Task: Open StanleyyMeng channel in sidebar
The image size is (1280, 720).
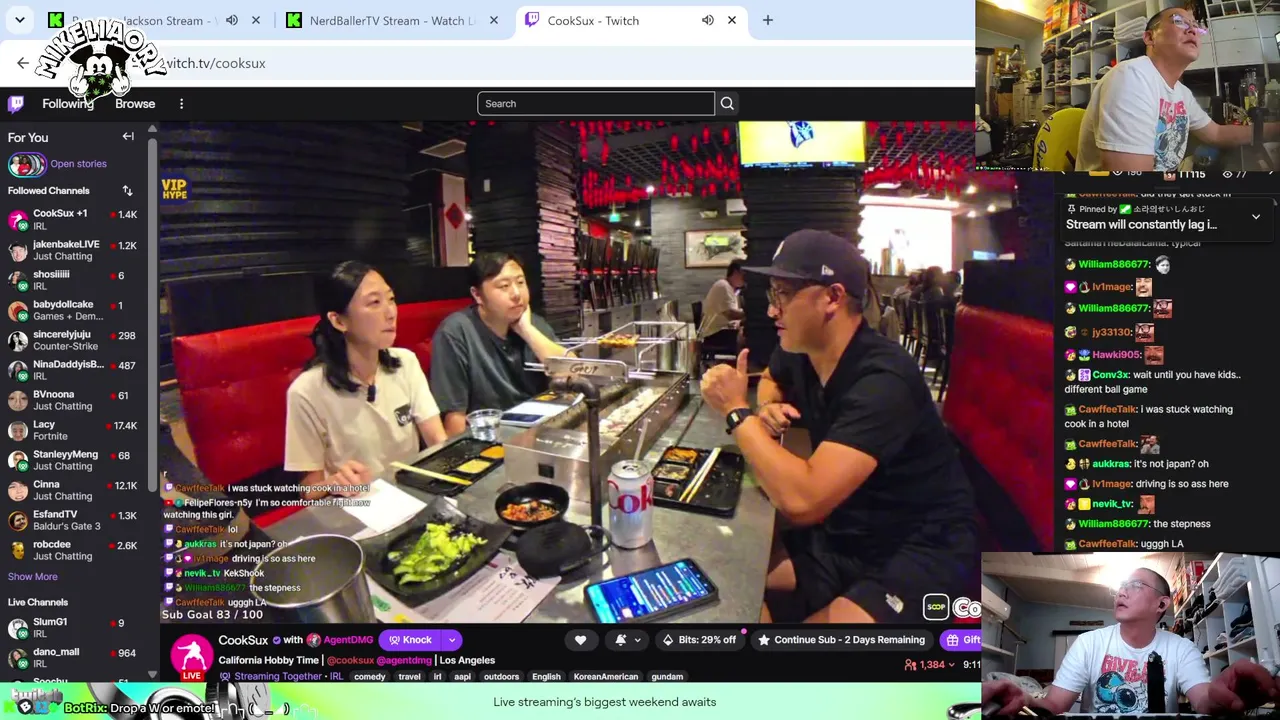Action: click(x=72, y=460)
